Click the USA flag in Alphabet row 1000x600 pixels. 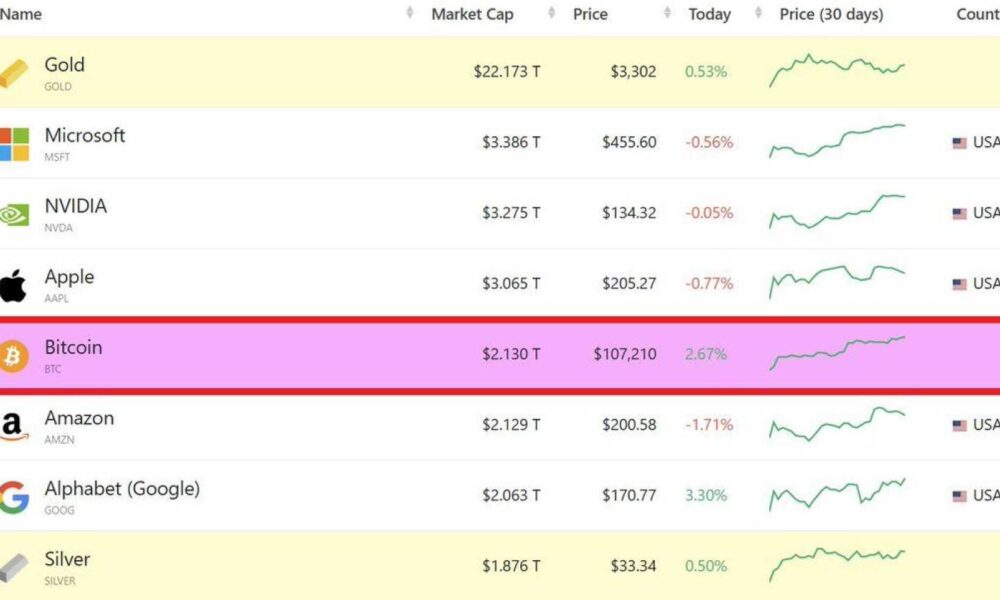coord(959,496)
